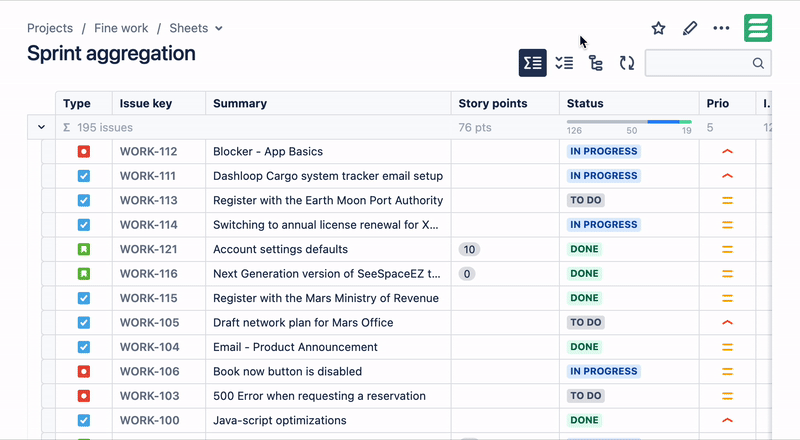800x440 pixels.
Task: Open issue key WORK-103
Action: coord(149,396)
